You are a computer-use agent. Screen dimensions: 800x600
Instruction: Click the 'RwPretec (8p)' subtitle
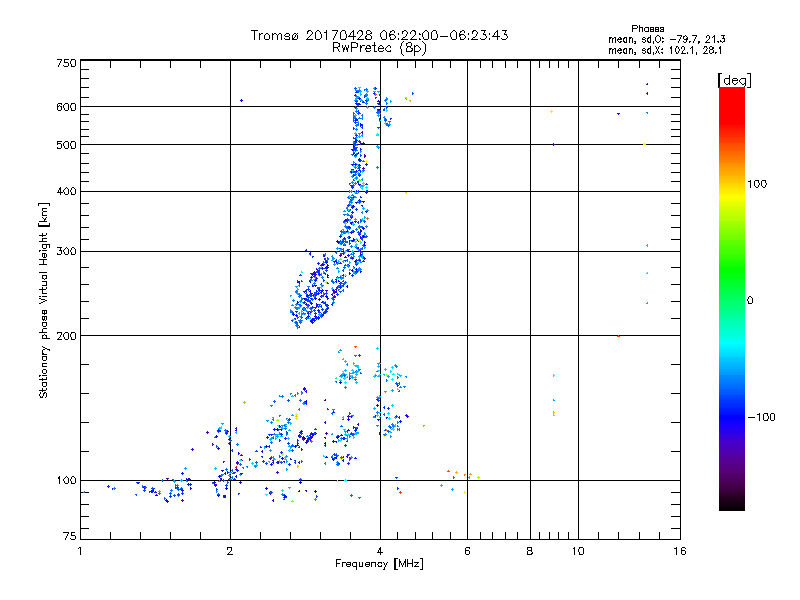(x=379, y=48)
